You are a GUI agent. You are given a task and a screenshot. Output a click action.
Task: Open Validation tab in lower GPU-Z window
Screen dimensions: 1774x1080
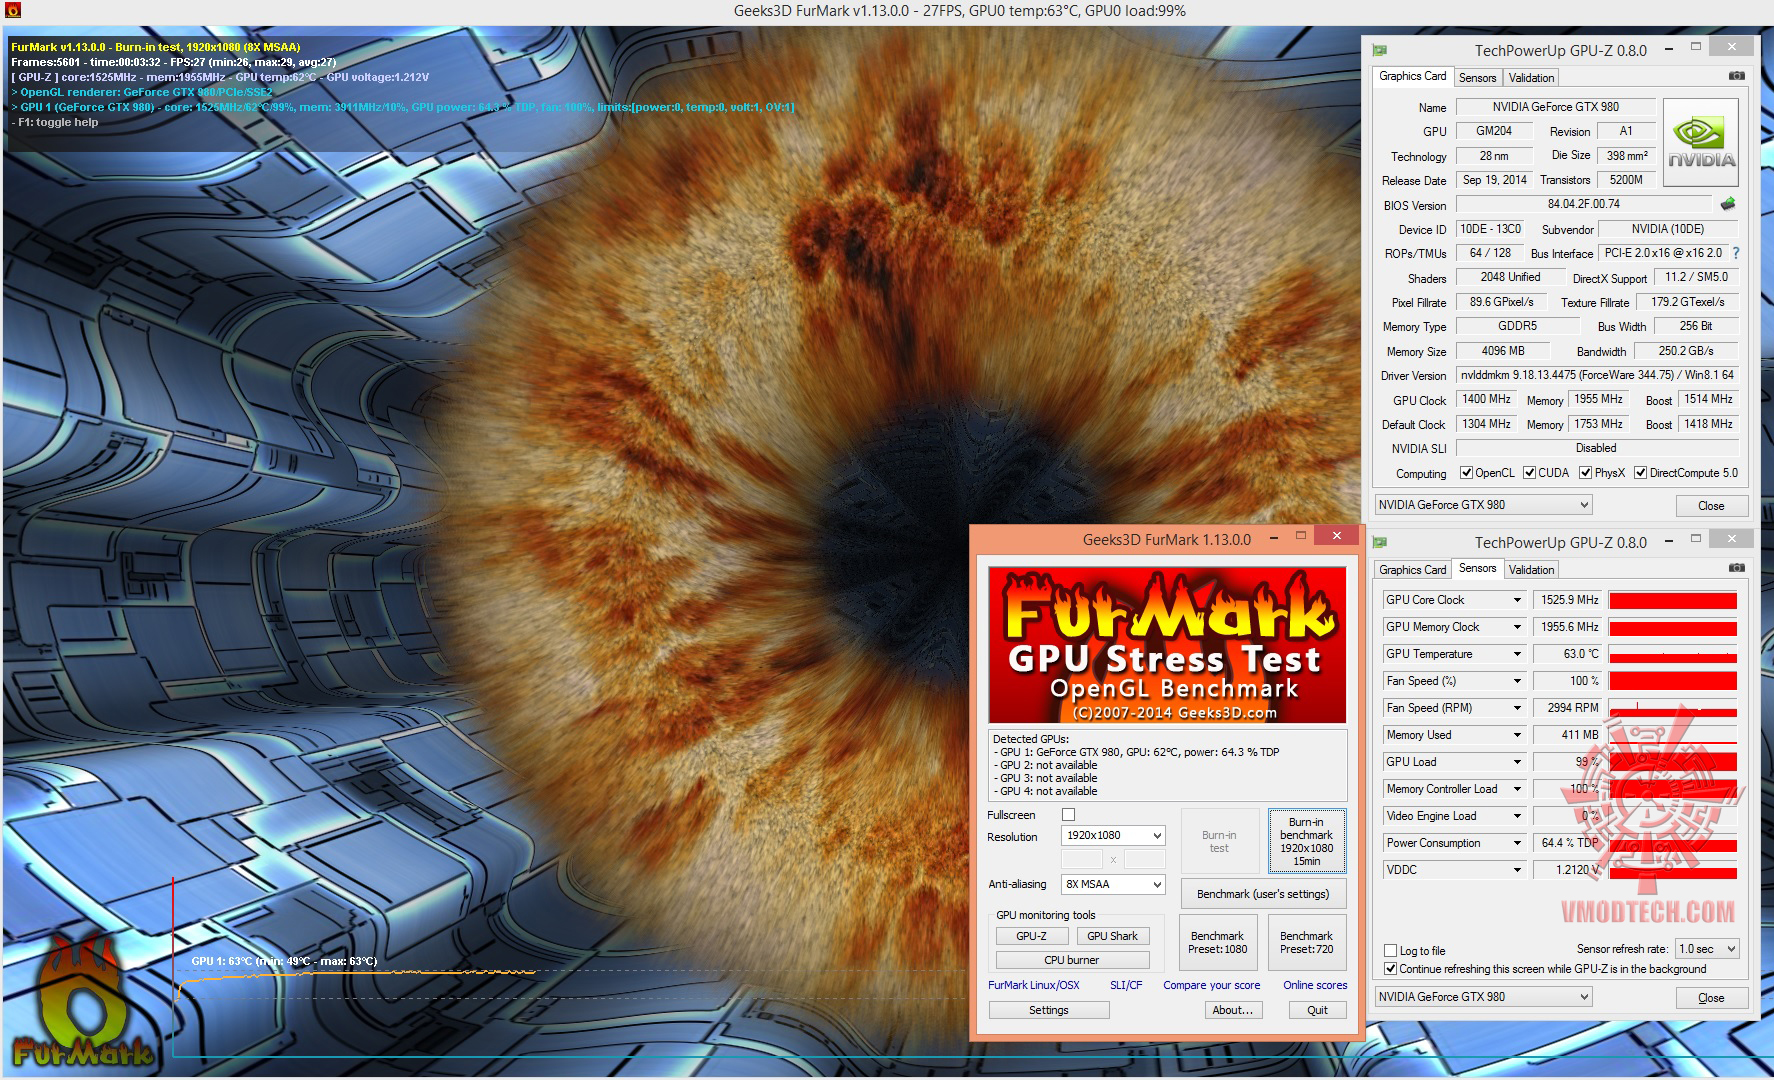(1531, 569)
